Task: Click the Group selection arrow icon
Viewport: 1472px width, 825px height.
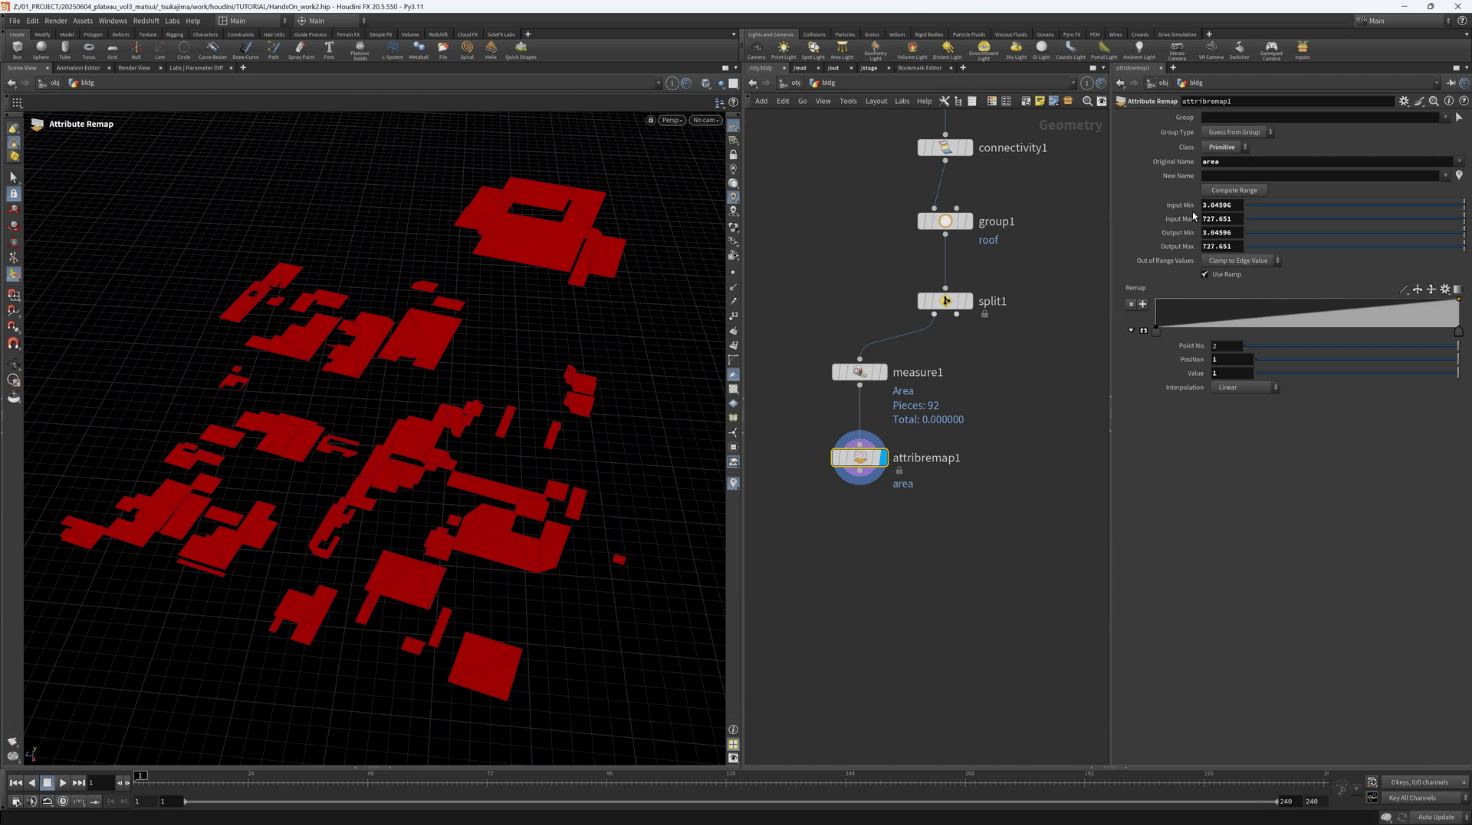Action: tap(1459, 118)
